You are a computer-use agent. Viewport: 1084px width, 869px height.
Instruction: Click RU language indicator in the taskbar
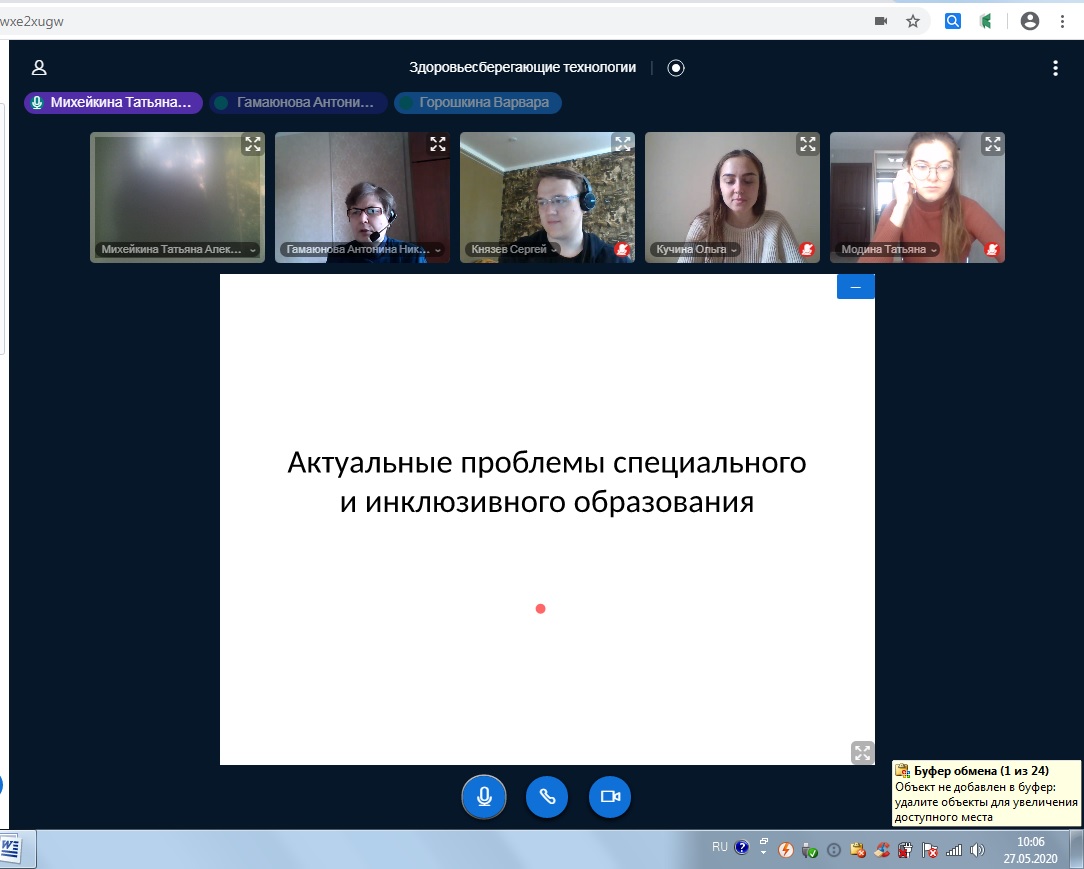point(719,847)
